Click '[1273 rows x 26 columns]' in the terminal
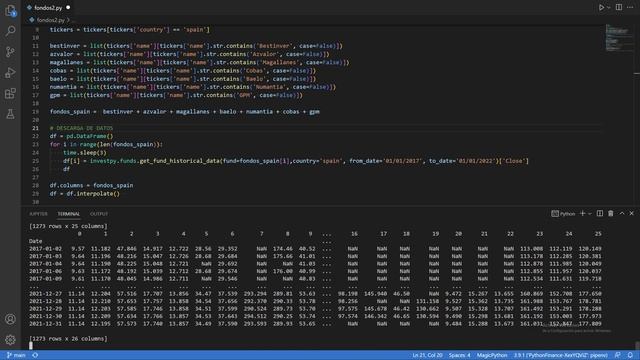Viewport: 640px width, 360px height. (68, 339)
